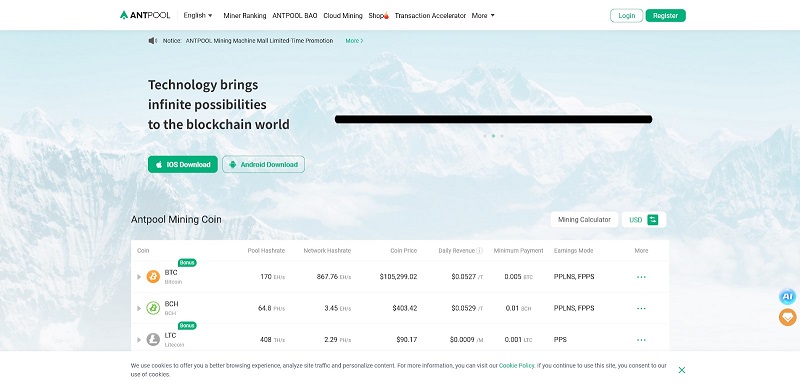Open the Shop menu item
Screen dimensions: 800x389
click(379, 16)
